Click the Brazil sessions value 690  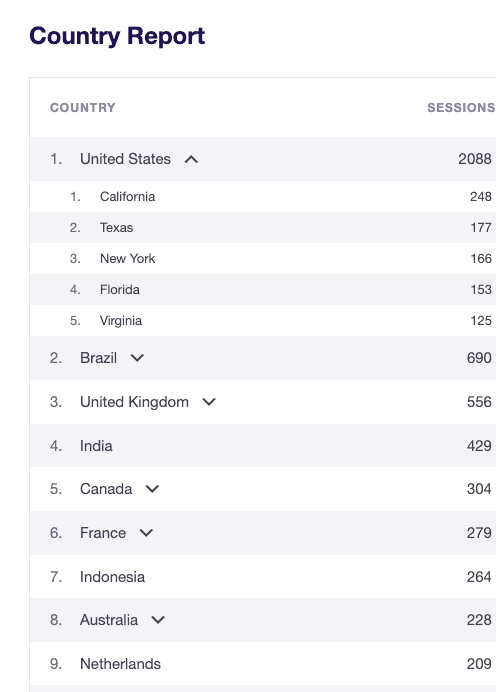pos(479,358)
